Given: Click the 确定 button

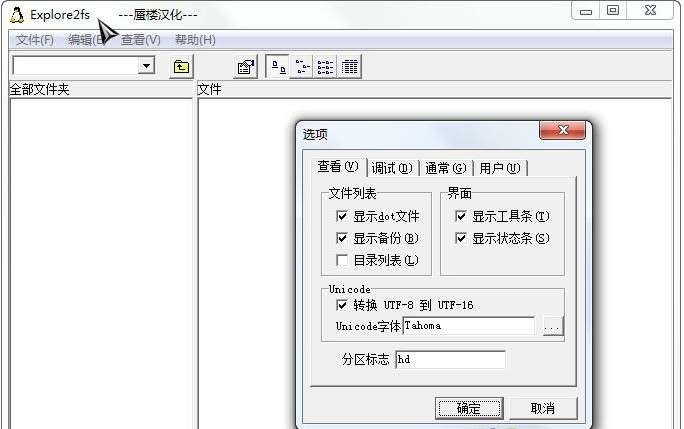Looking at the screenshot, I should 469,408.
